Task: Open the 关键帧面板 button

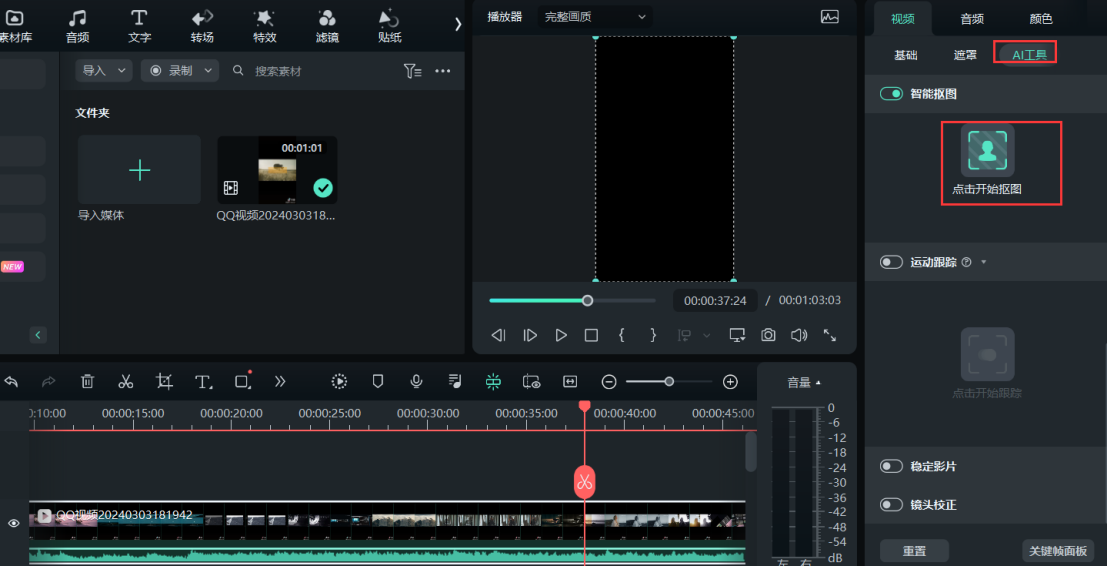Action: click(1058, 551)
